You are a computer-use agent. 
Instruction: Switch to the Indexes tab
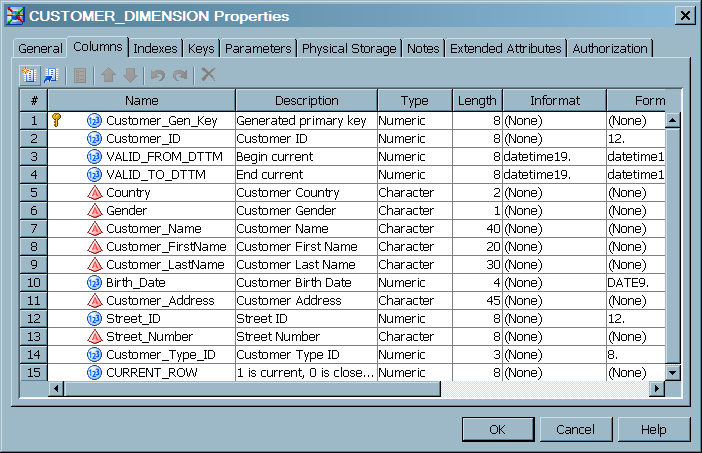tap(156, 48)
